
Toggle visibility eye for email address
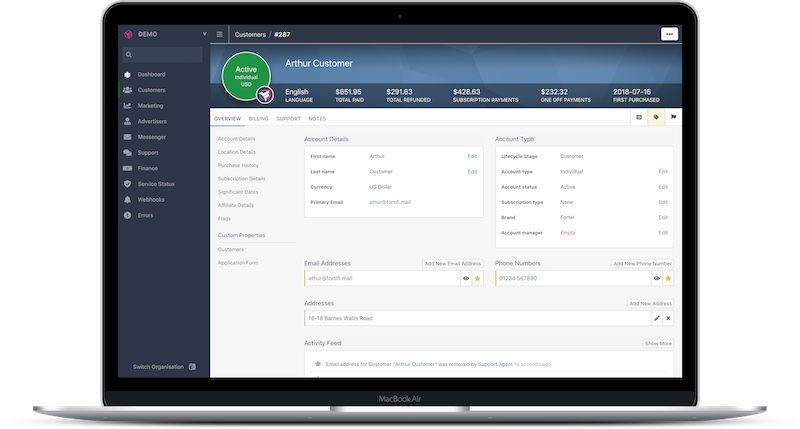pos(465,278)
